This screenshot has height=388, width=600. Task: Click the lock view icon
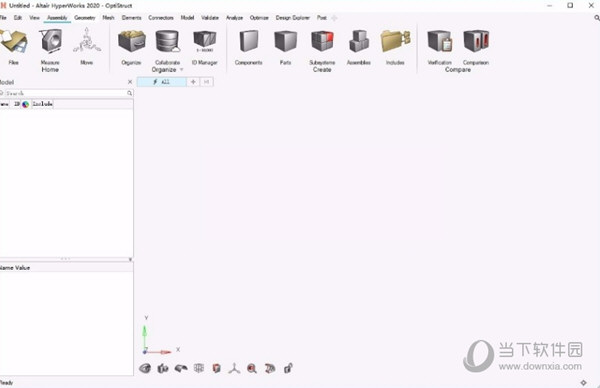click(x=288, y=368)
